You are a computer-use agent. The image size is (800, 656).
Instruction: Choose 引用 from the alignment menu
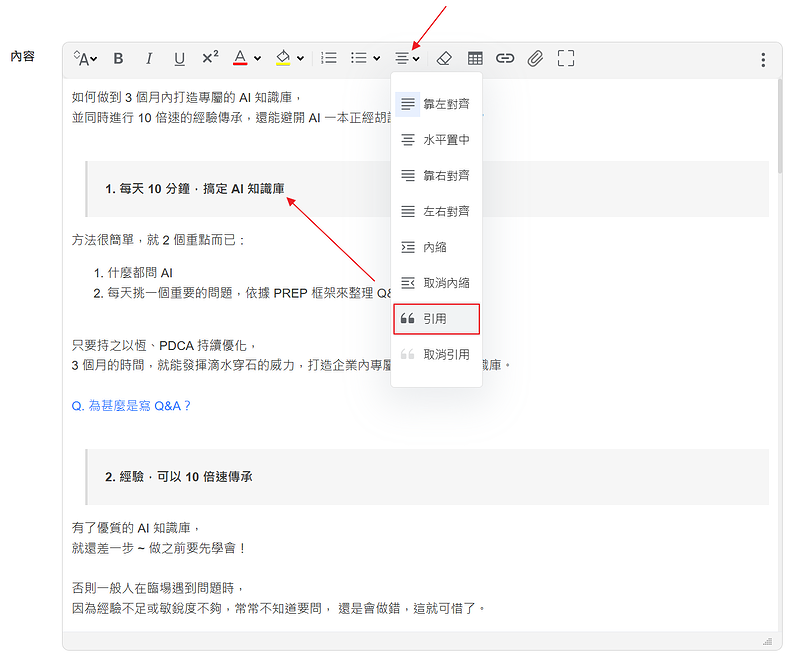pos(436,319)
